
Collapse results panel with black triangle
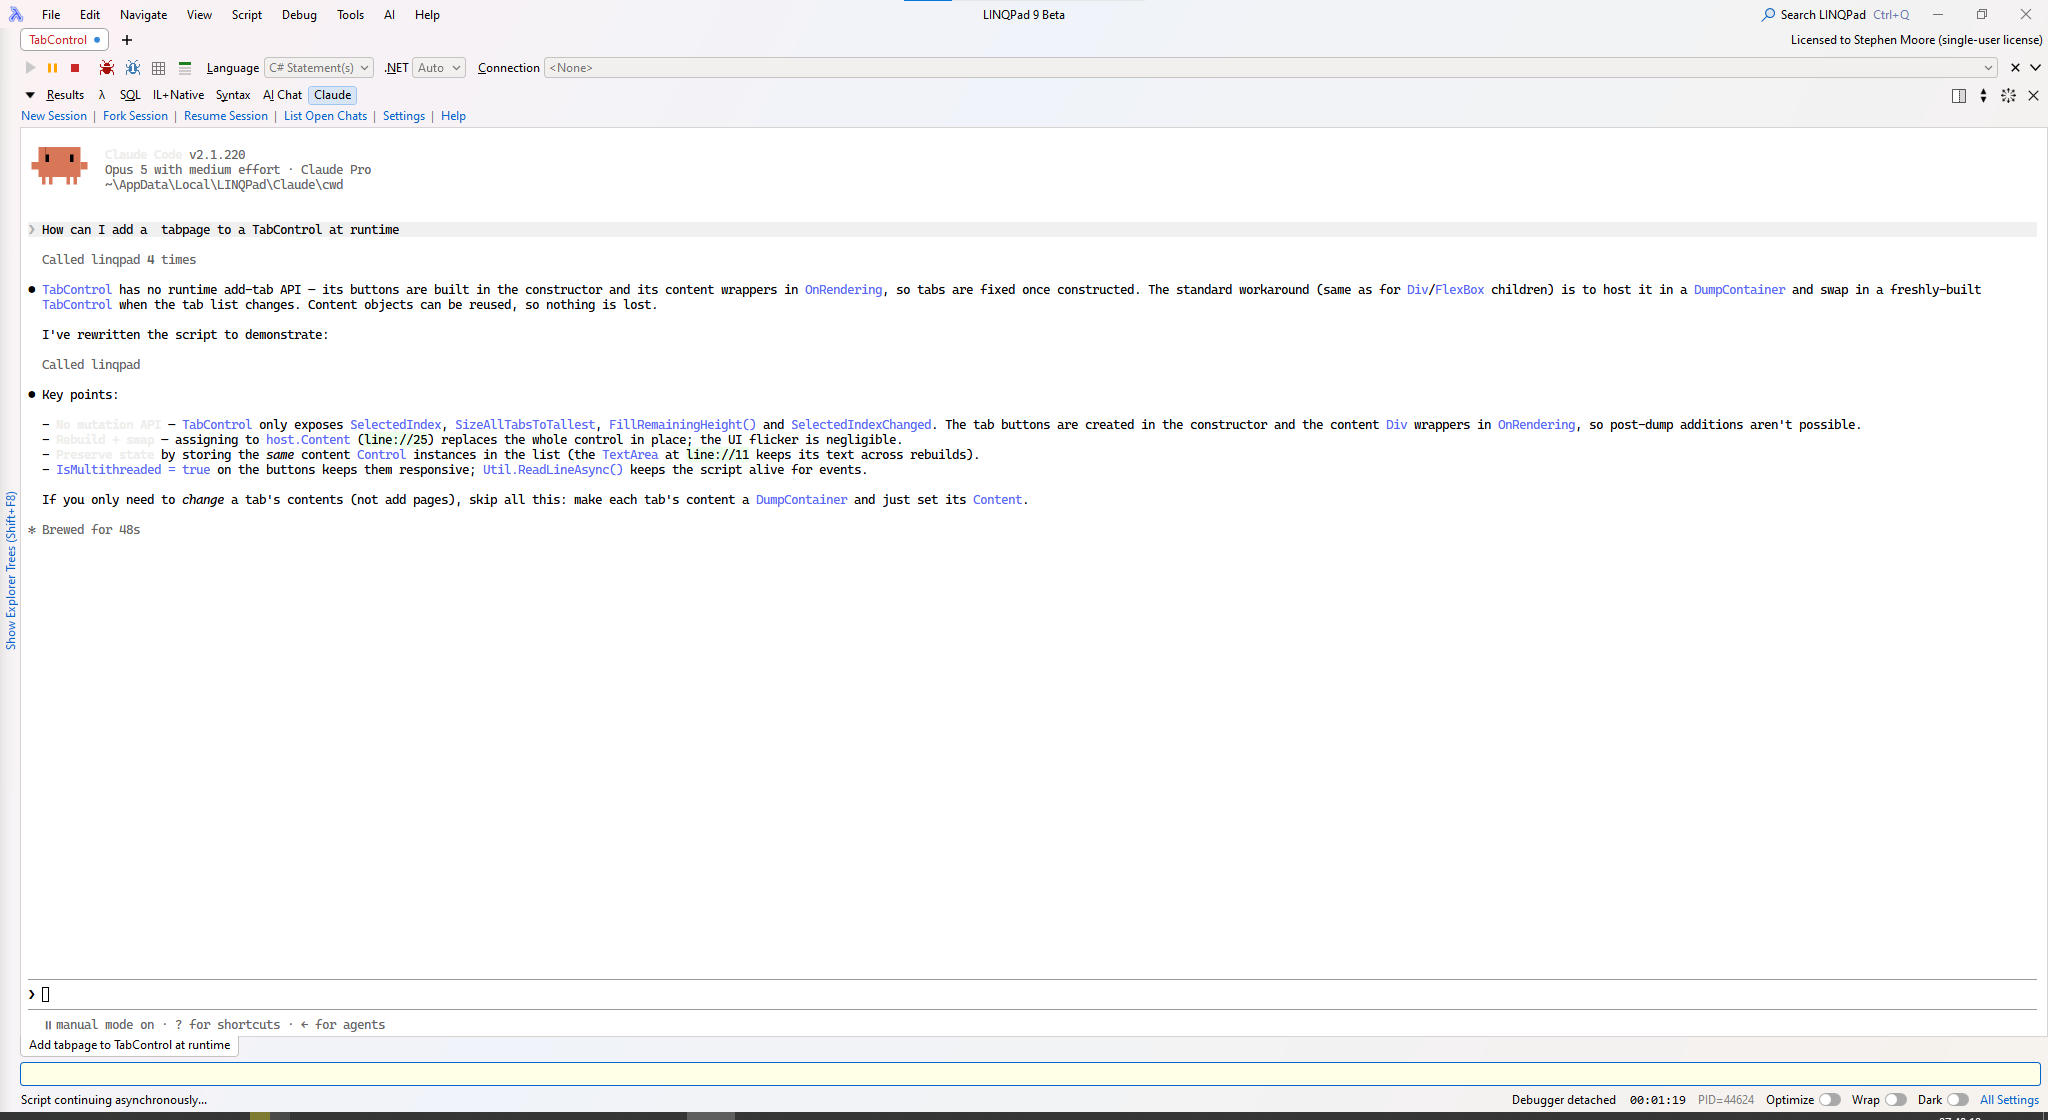tap(30, 95)
